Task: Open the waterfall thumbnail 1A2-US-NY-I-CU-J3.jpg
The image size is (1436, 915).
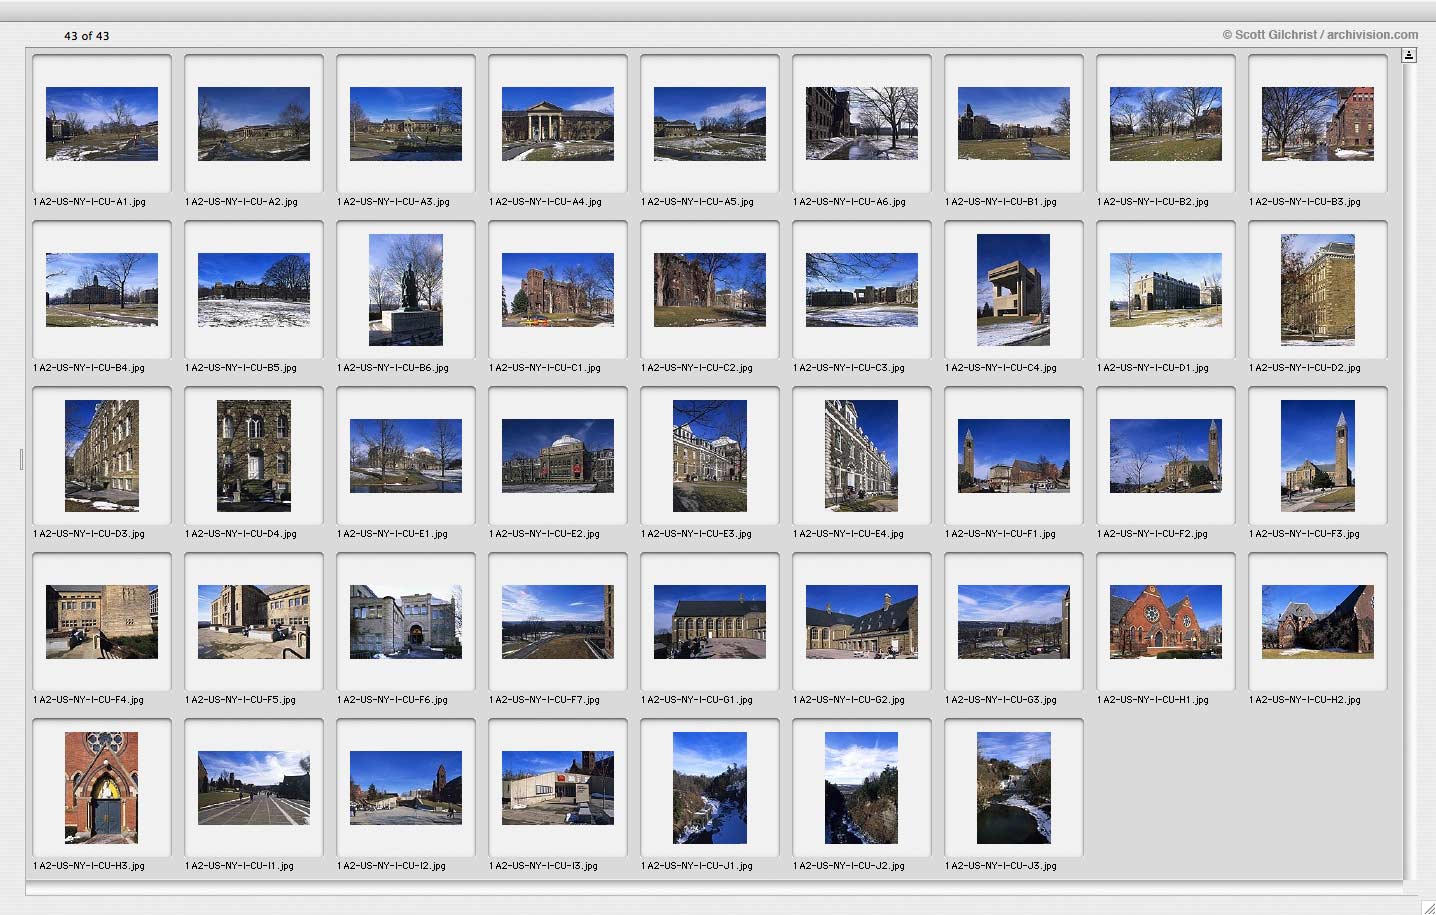Action: 1014,788
